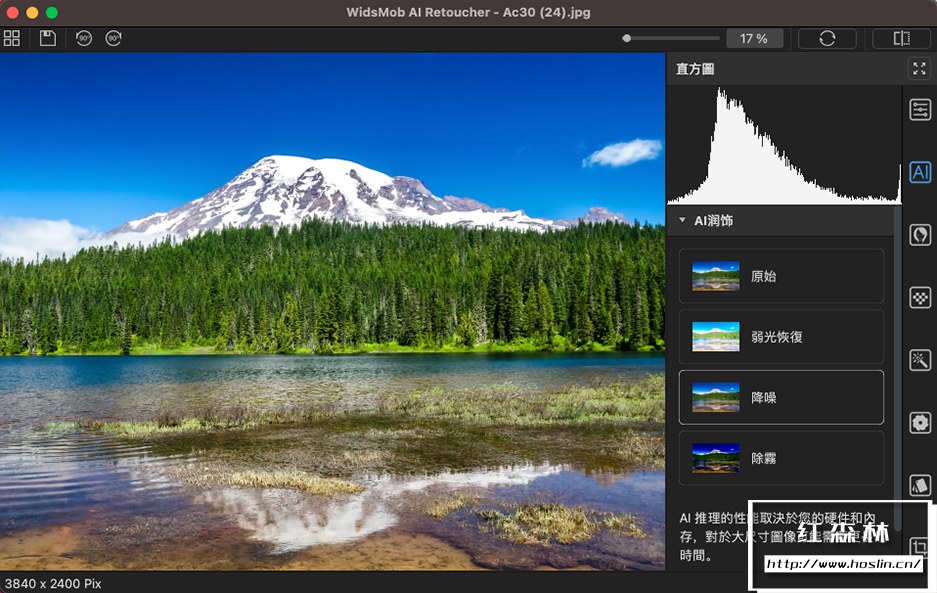Adjust the zoom slider
The image size is (937, 593).
pos(670,38)
